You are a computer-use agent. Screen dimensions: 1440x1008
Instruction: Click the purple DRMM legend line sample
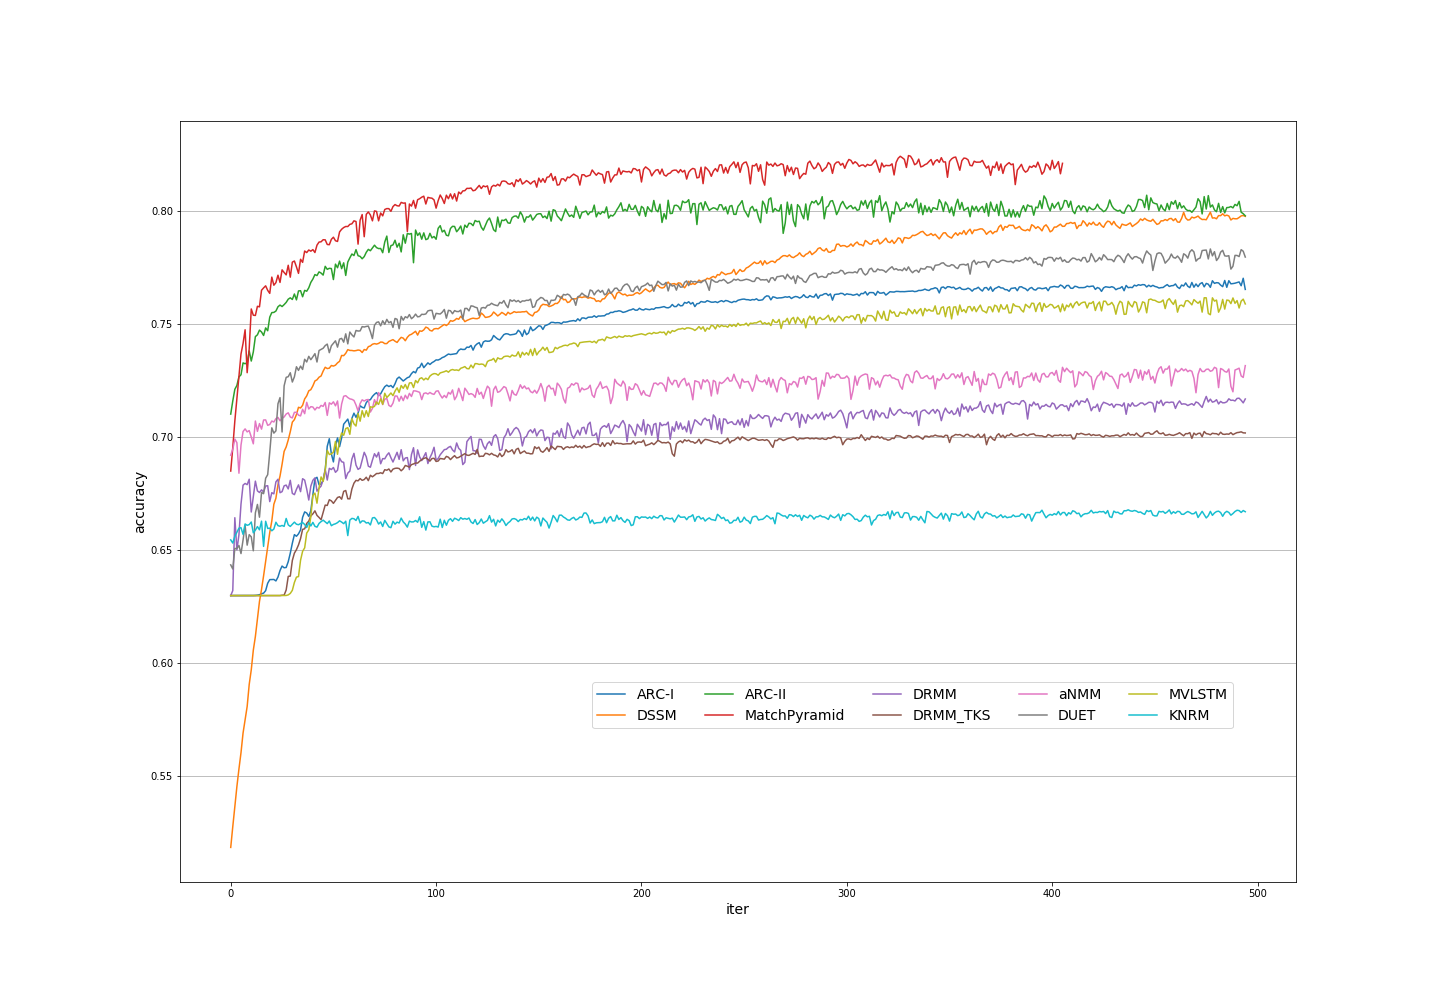click(x=887, y=695)
